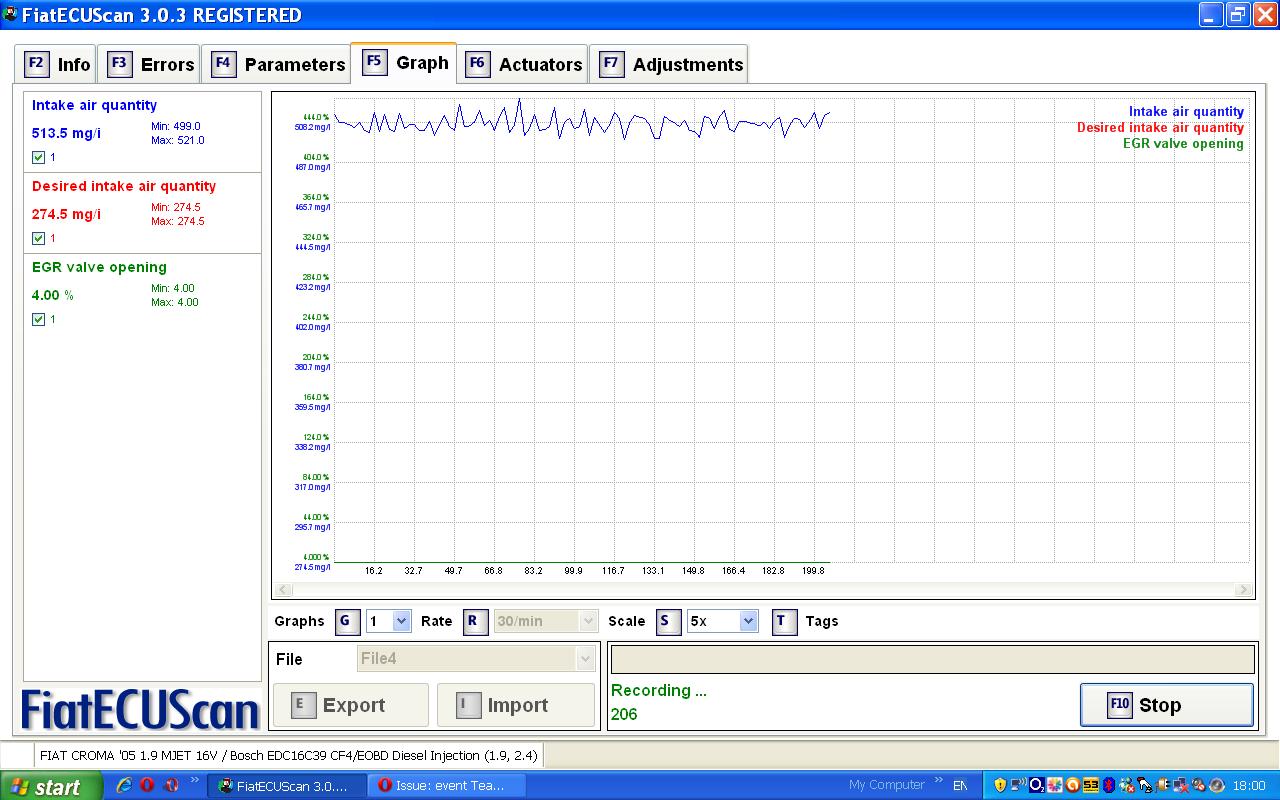Click the FiatECUScan title bar icon

click(10, 14)
